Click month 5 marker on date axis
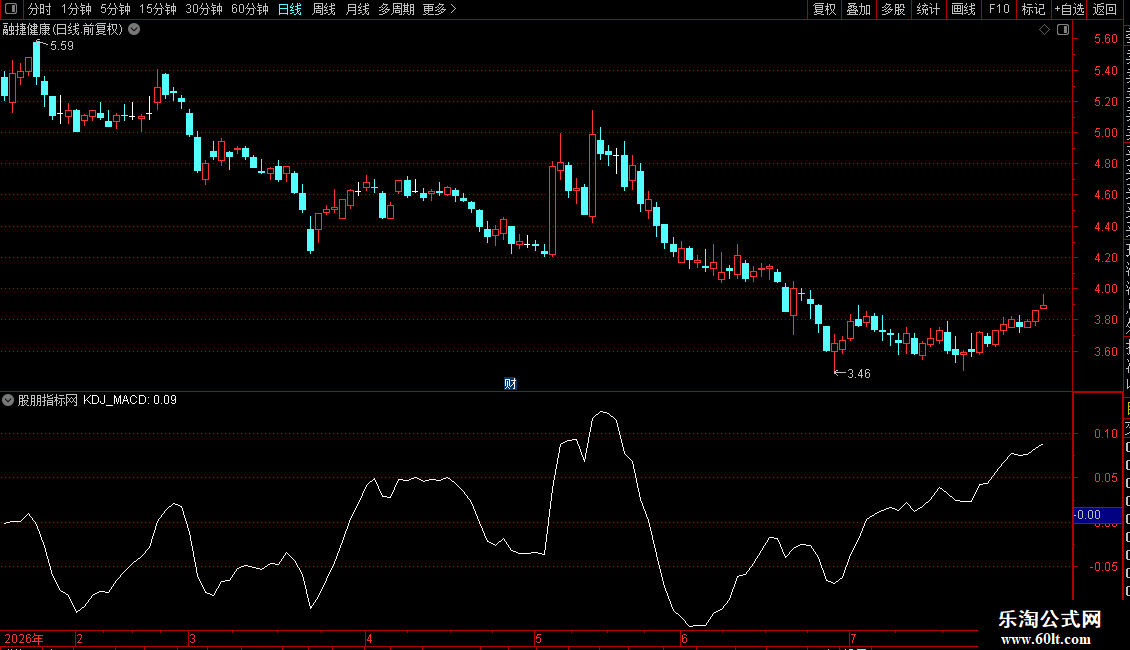1130x650 pixels. click(538, 638)
